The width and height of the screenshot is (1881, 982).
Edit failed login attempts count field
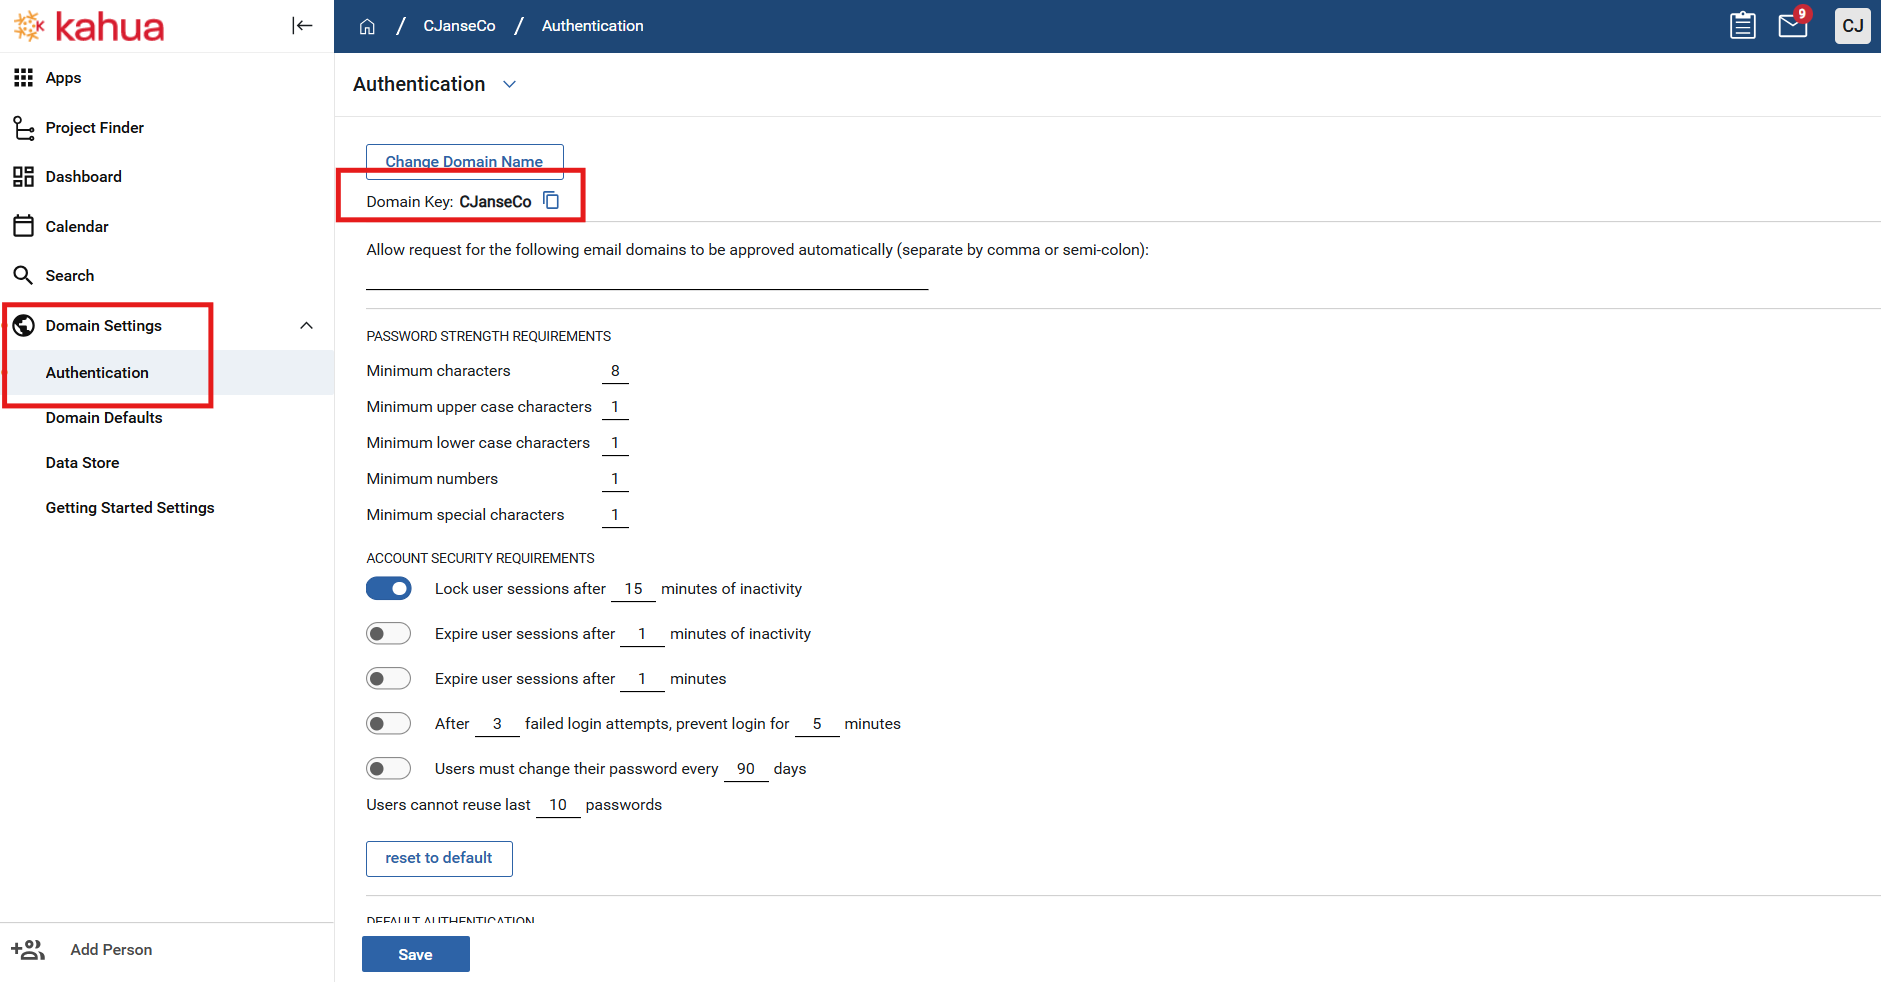coord(497,724)
